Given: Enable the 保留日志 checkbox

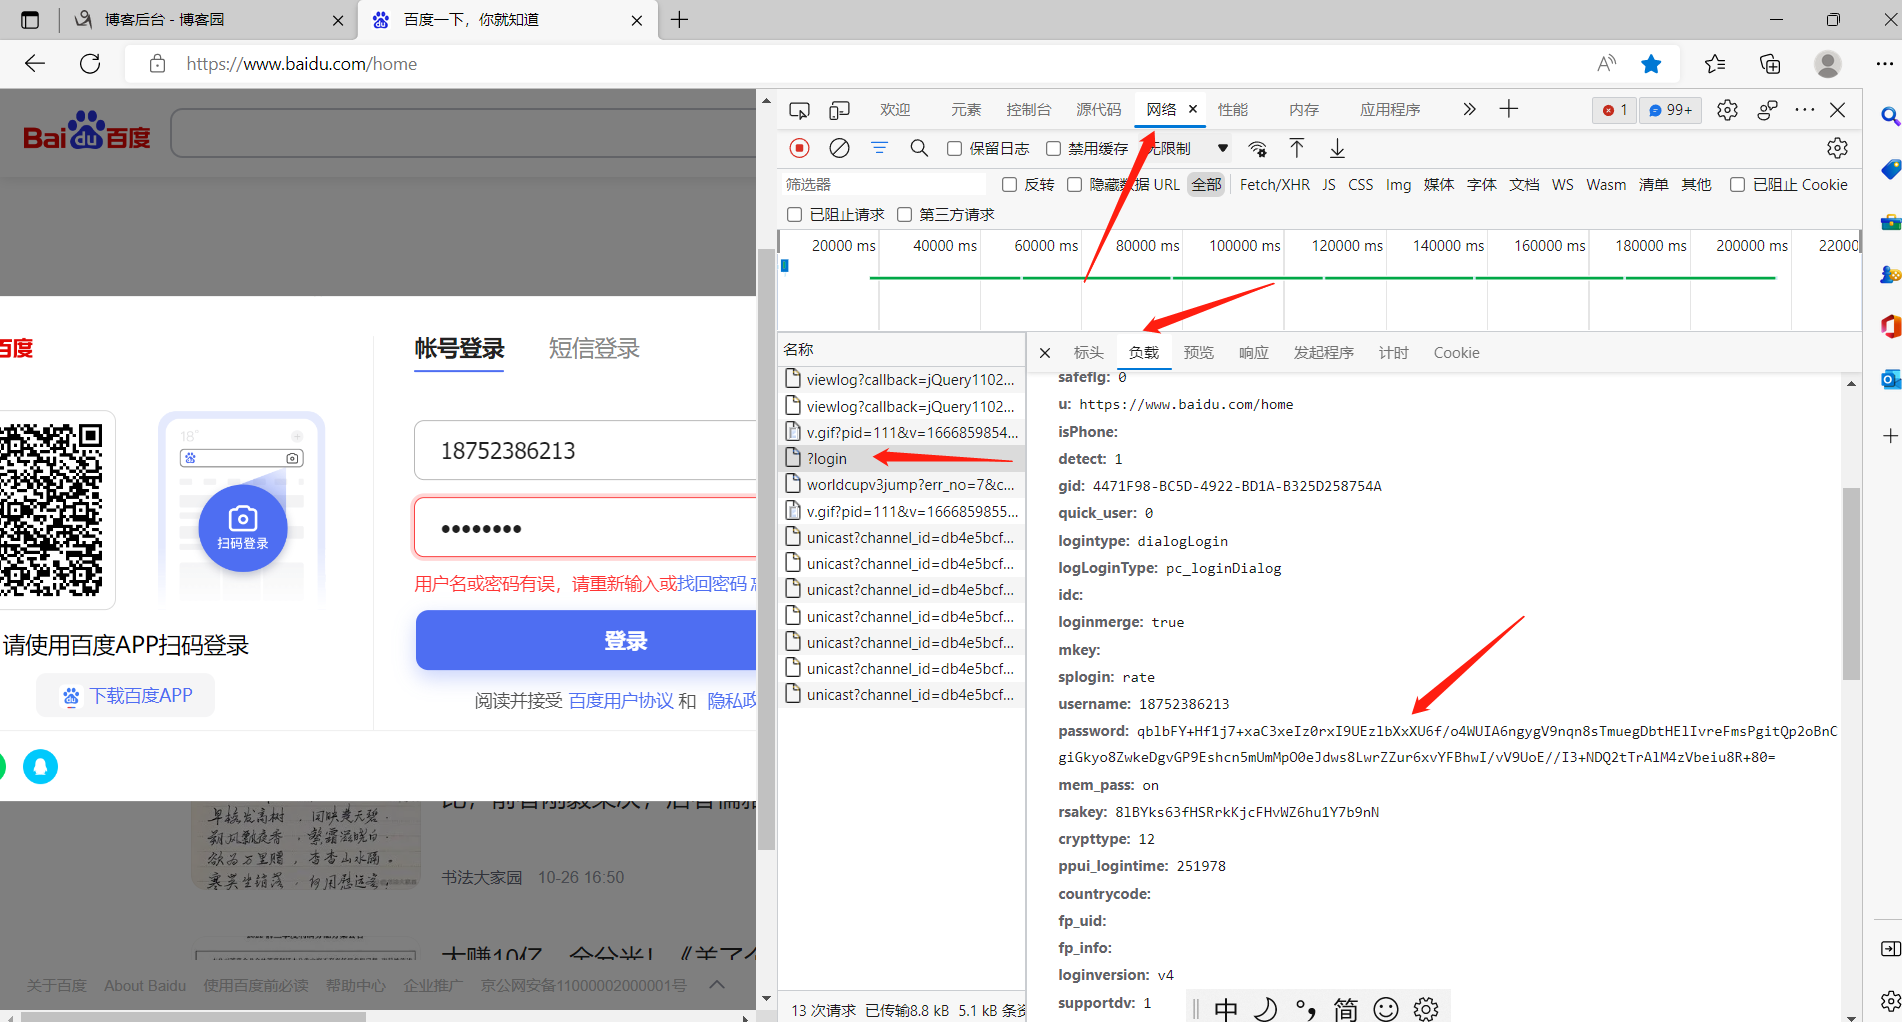Looking at the screenshot, I should (x=955, y=149).
